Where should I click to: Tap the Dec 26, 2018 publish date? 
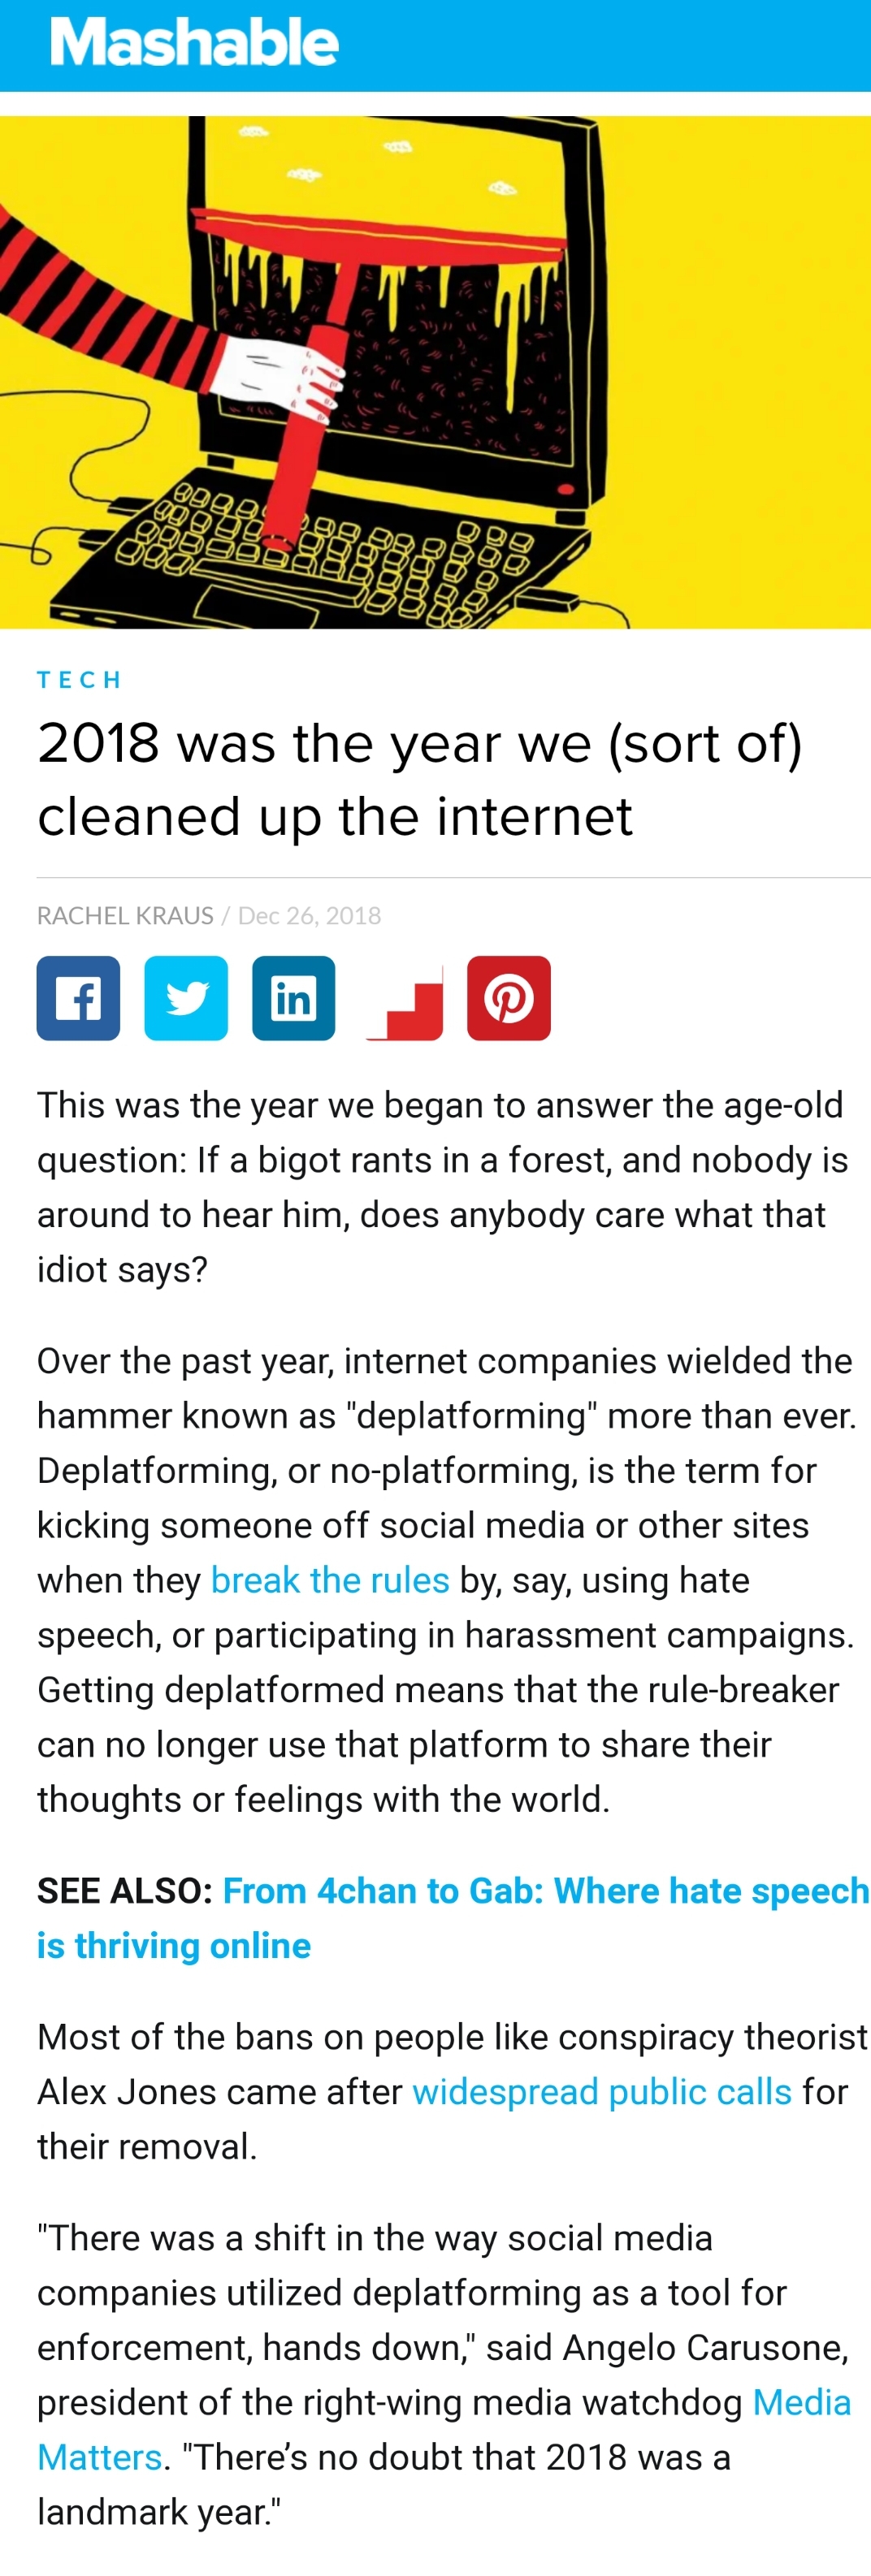click(x=309, y=915)
